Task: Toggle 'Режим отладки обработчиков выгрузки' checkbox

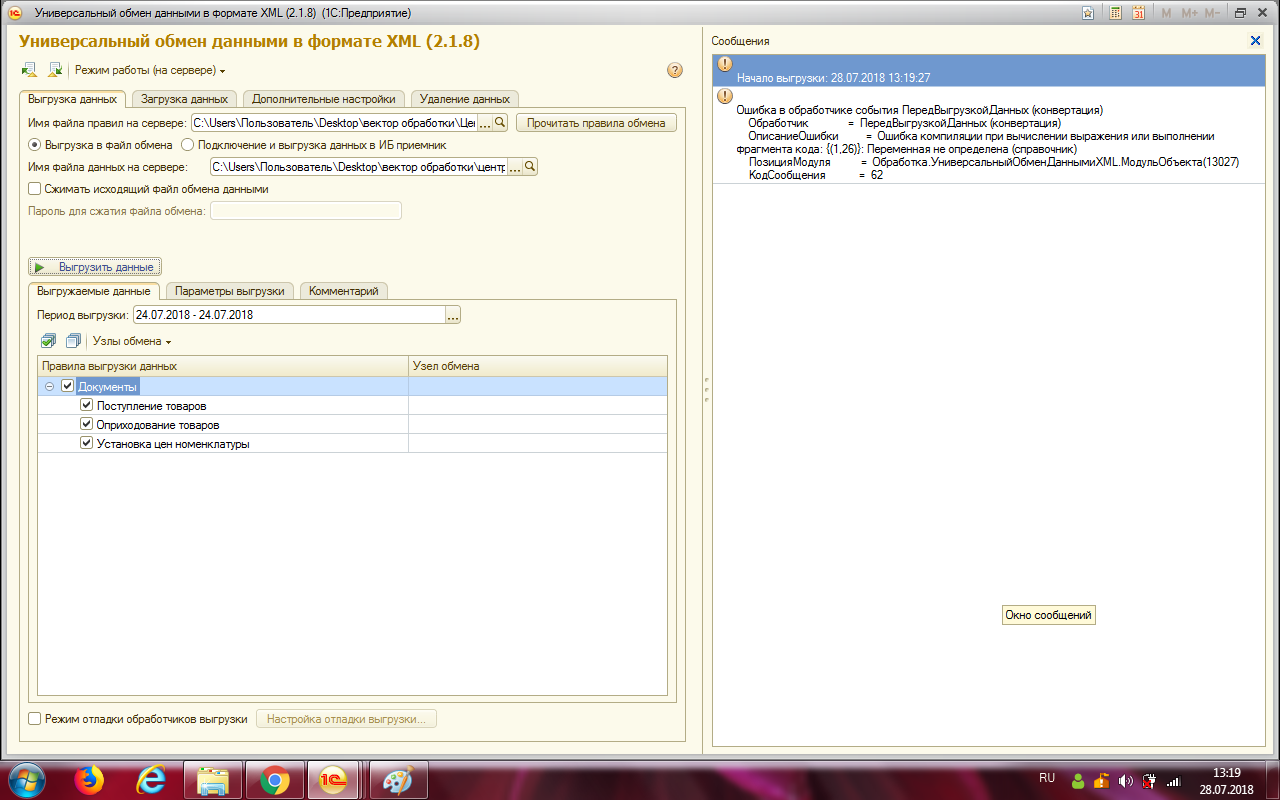Action: click(x=35, y=718)
